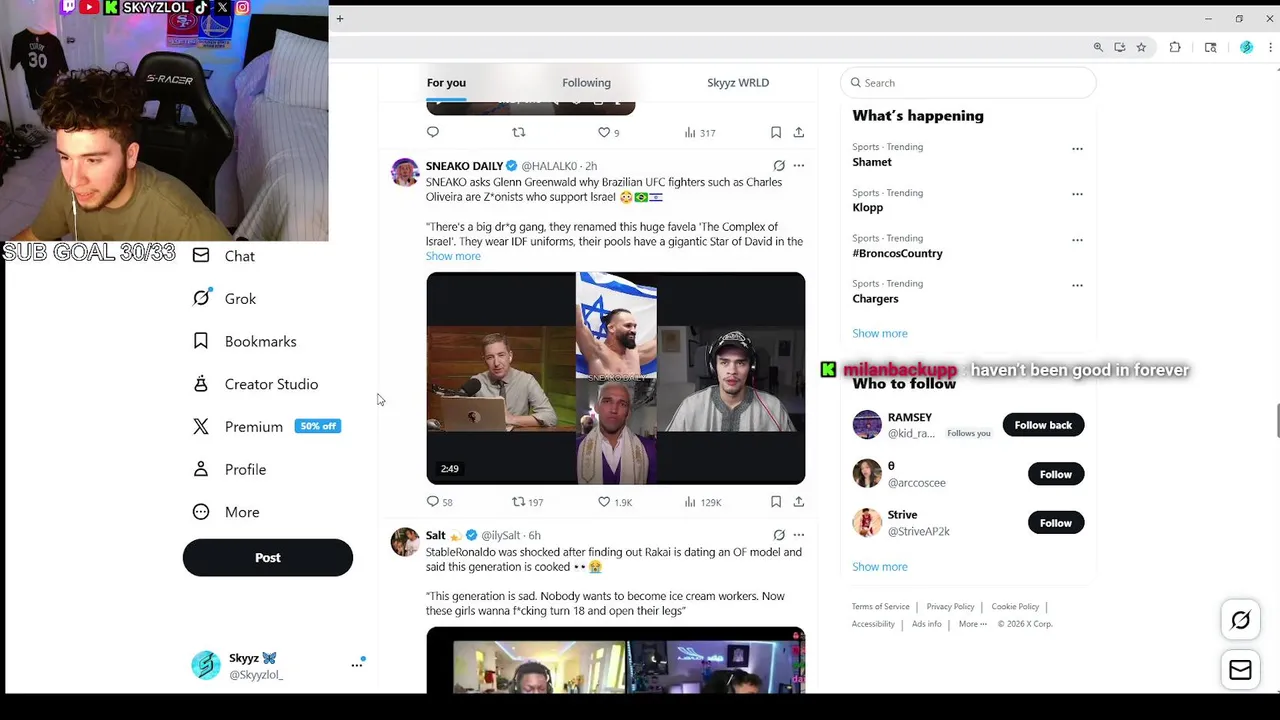Like the SNEAKO DAILY post with 1.9K likes
Viewport: 1280px width, 720px height.
click(604, 502)
